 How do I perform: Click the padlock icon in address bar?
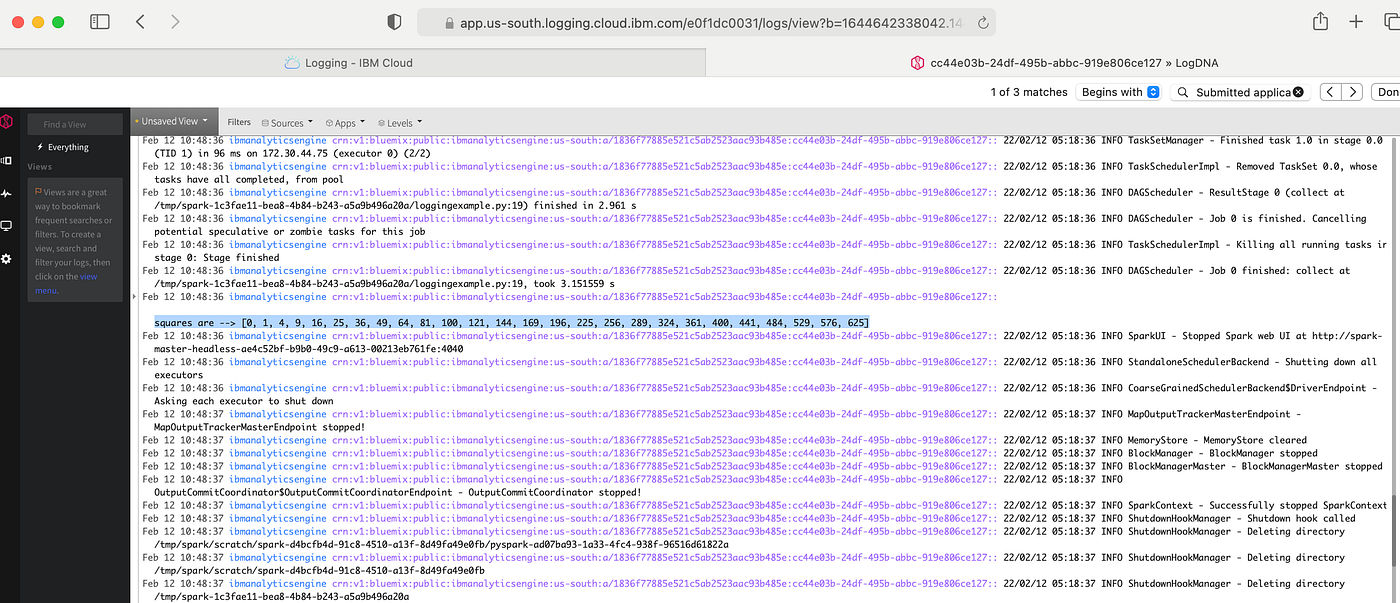click(x=449, y=22)
